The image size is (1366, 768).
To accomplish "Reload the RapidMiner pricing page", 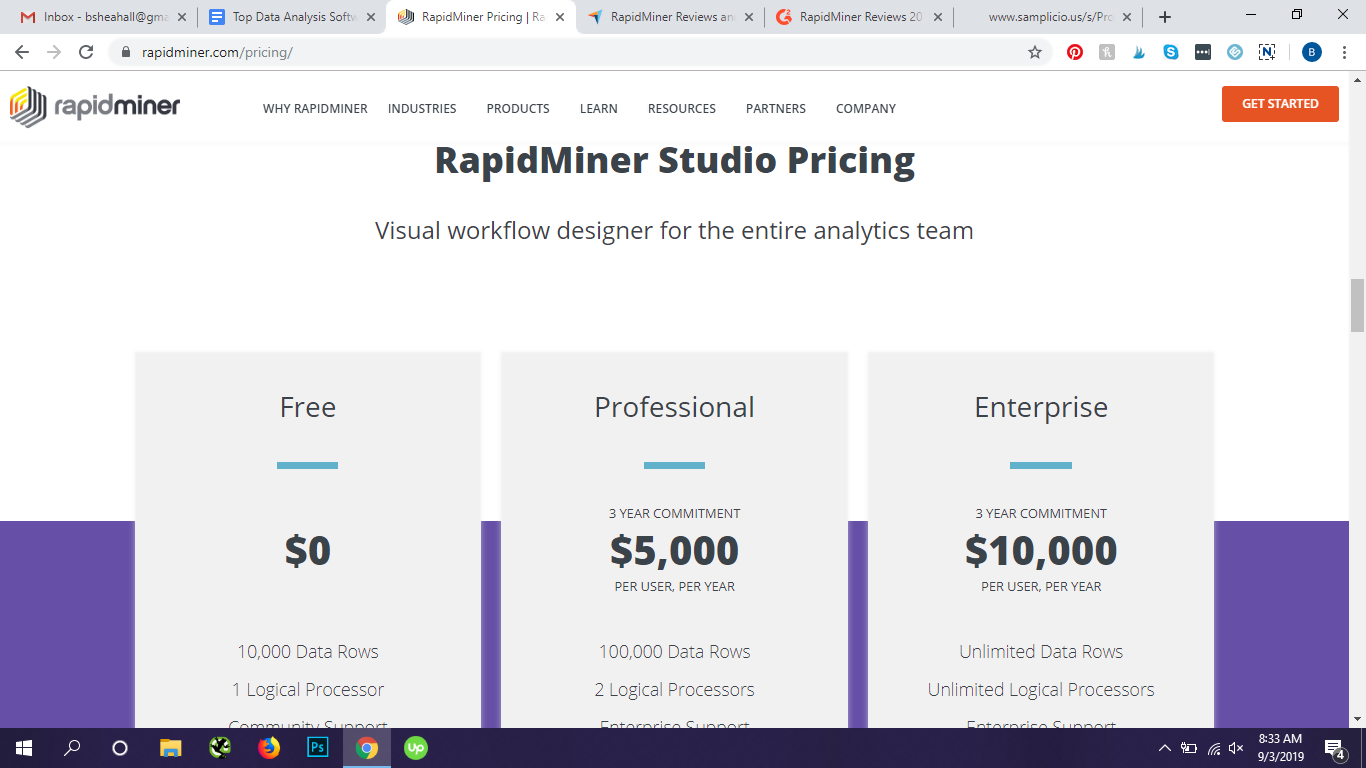I will (86, 52).
